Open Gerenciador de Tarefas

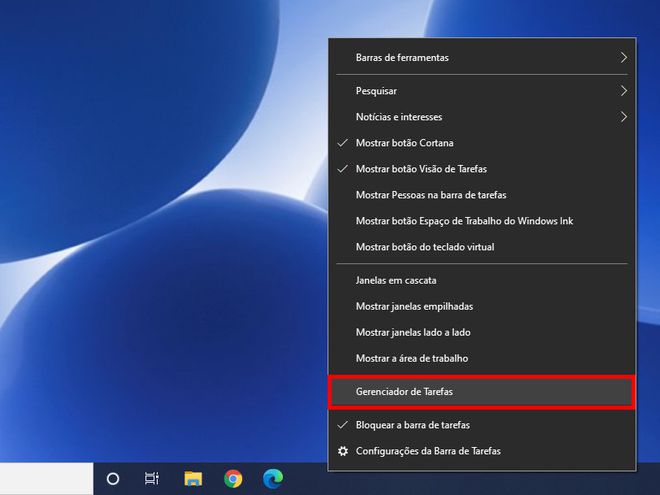tap(482, 392)
